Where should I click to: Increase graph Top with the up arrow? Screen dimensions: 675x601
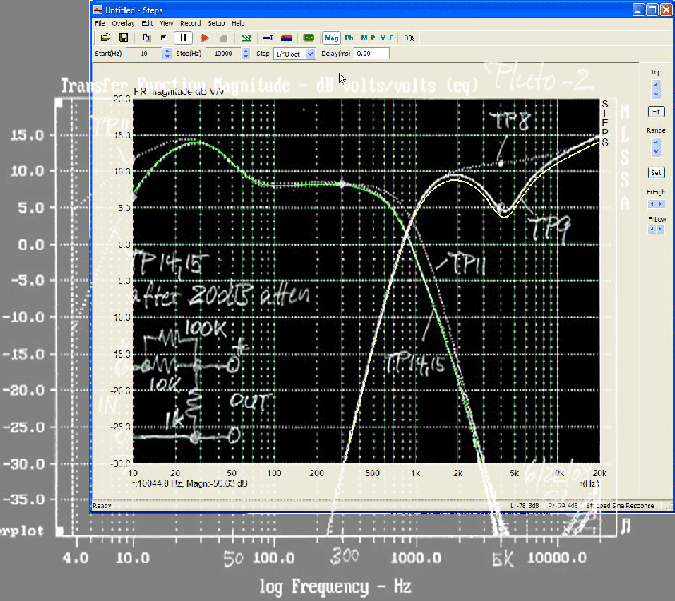656,84
